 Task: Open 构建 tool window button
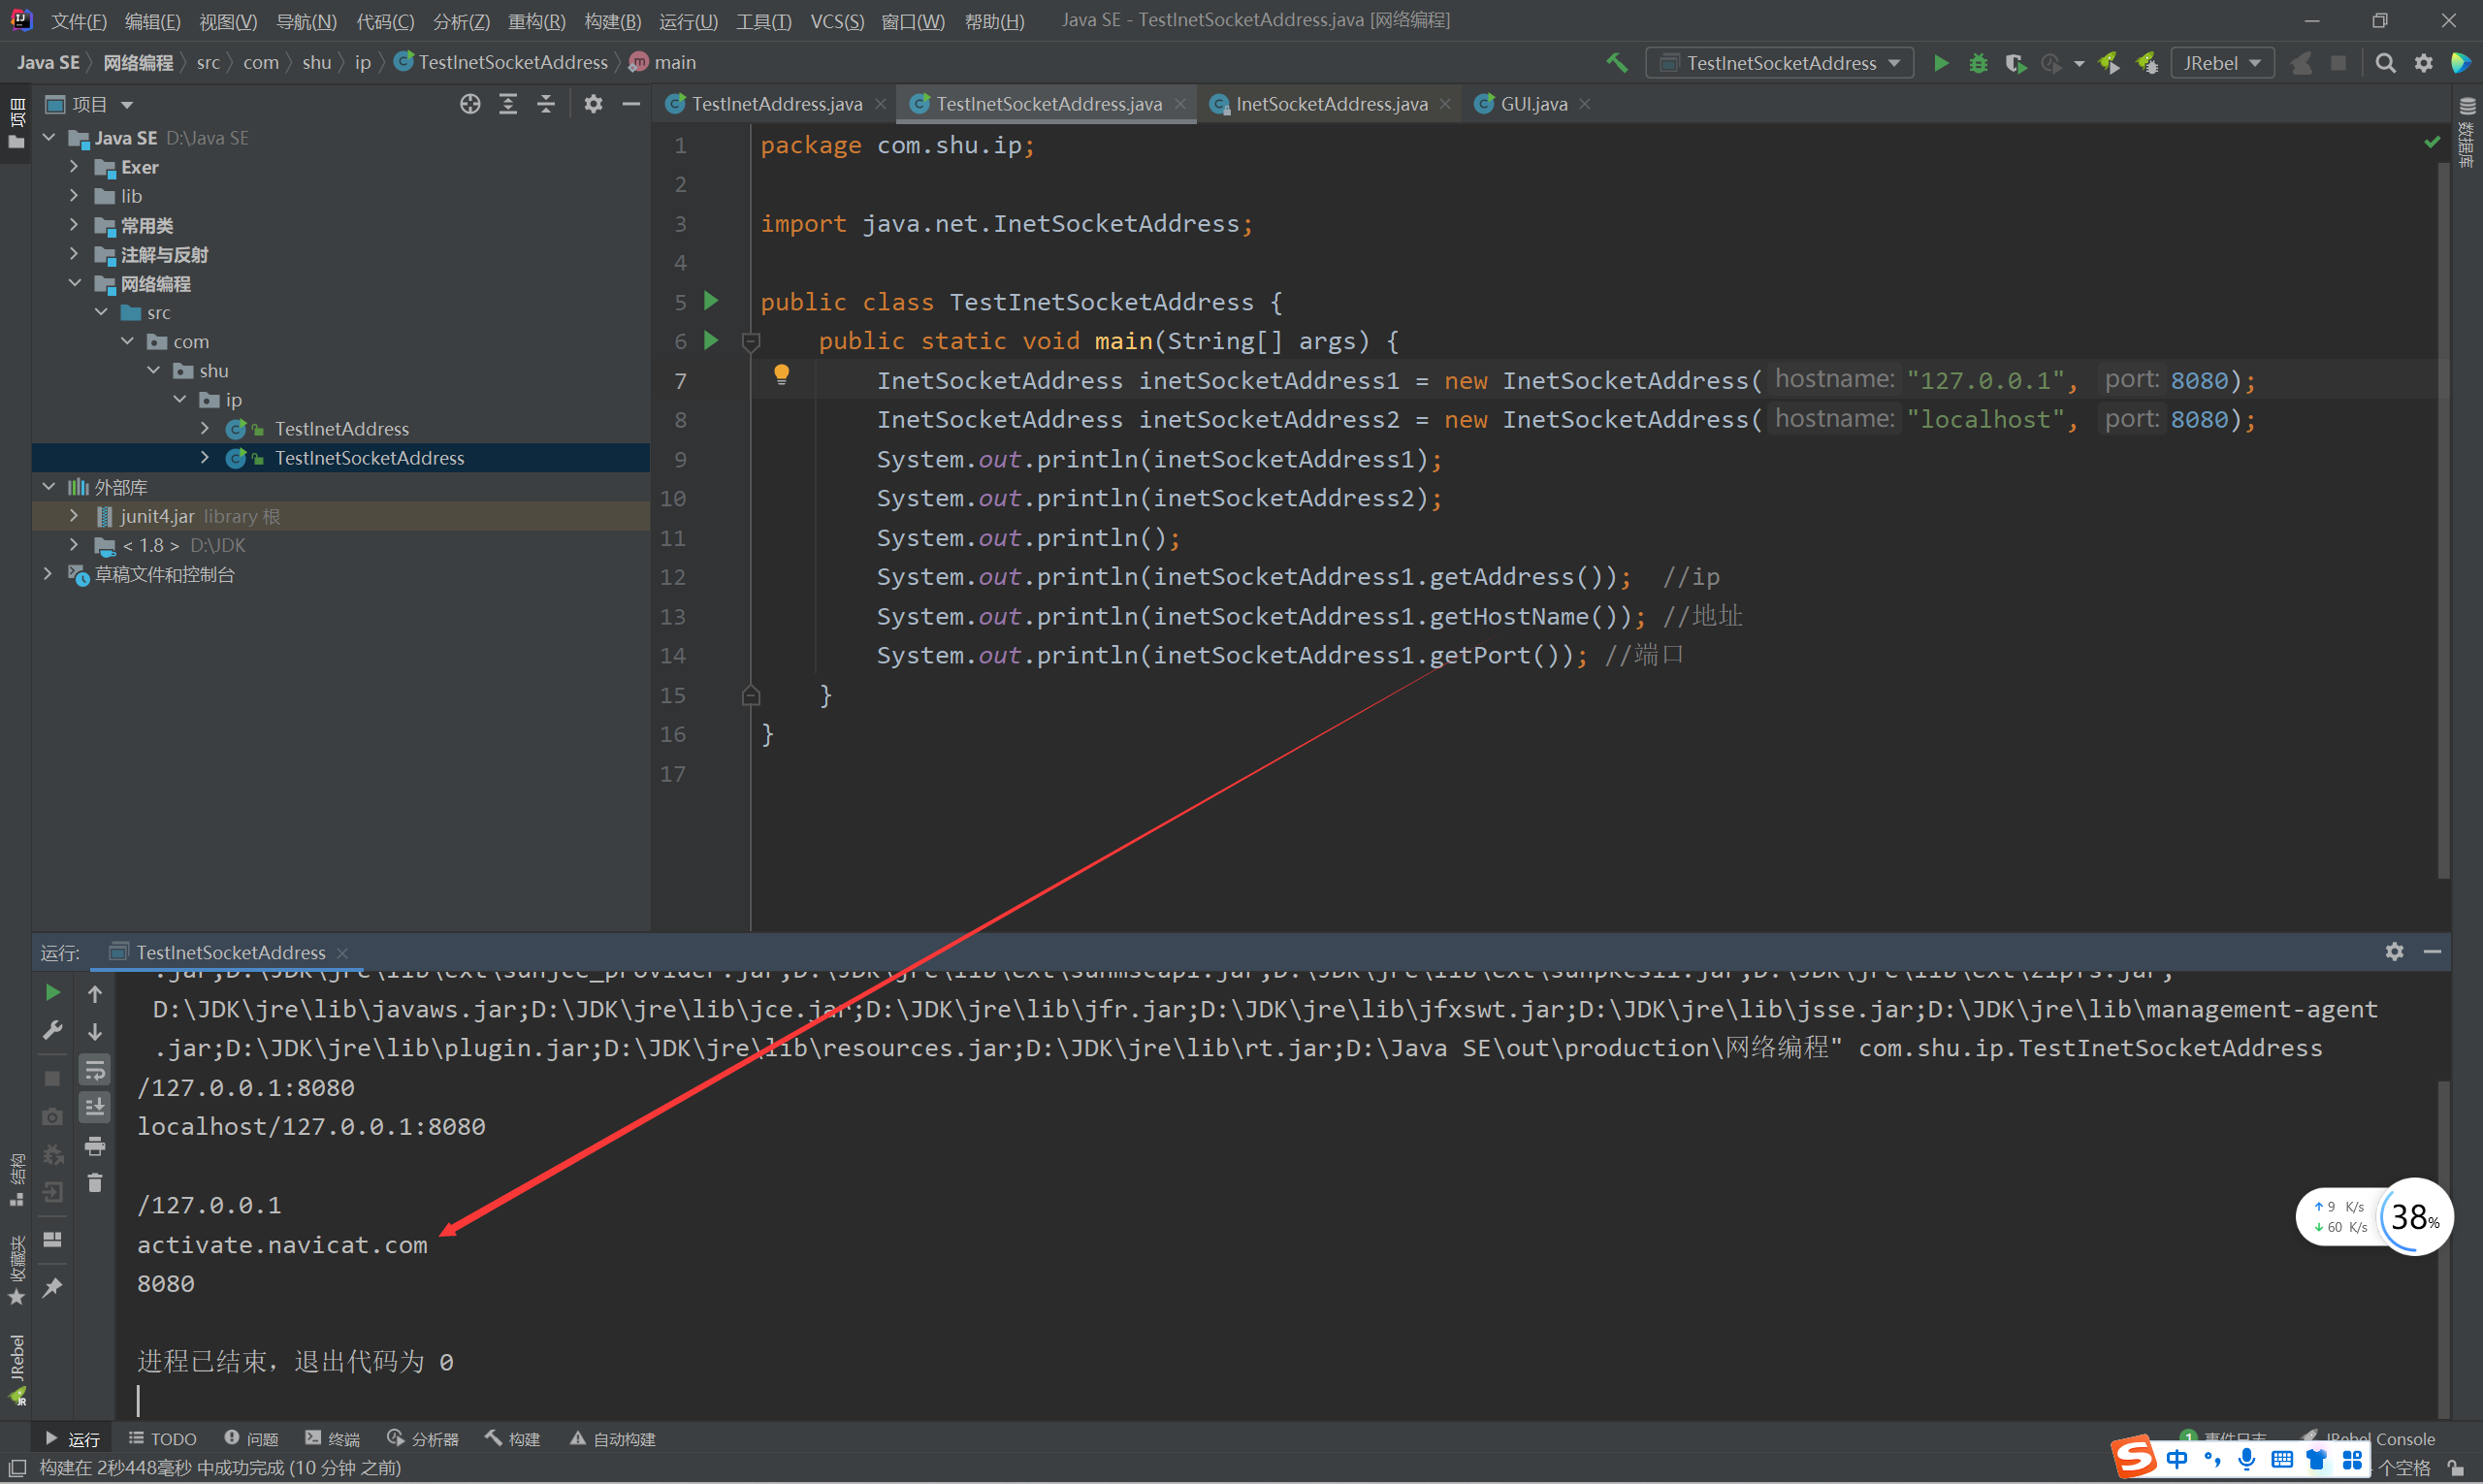[513, 1438]
